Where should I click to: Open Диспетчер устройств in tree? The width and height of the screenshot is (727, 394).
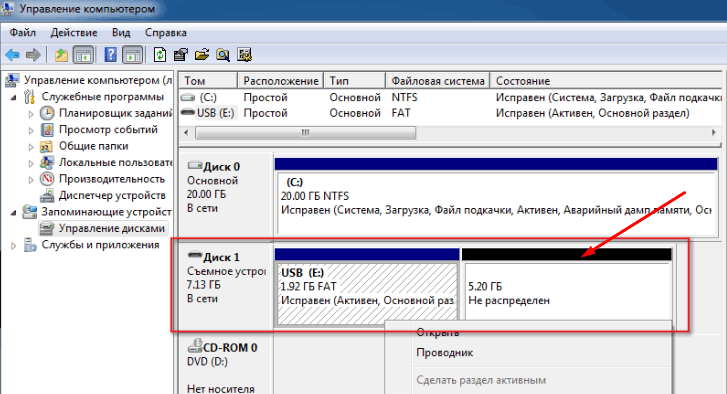tap(112, 196)
